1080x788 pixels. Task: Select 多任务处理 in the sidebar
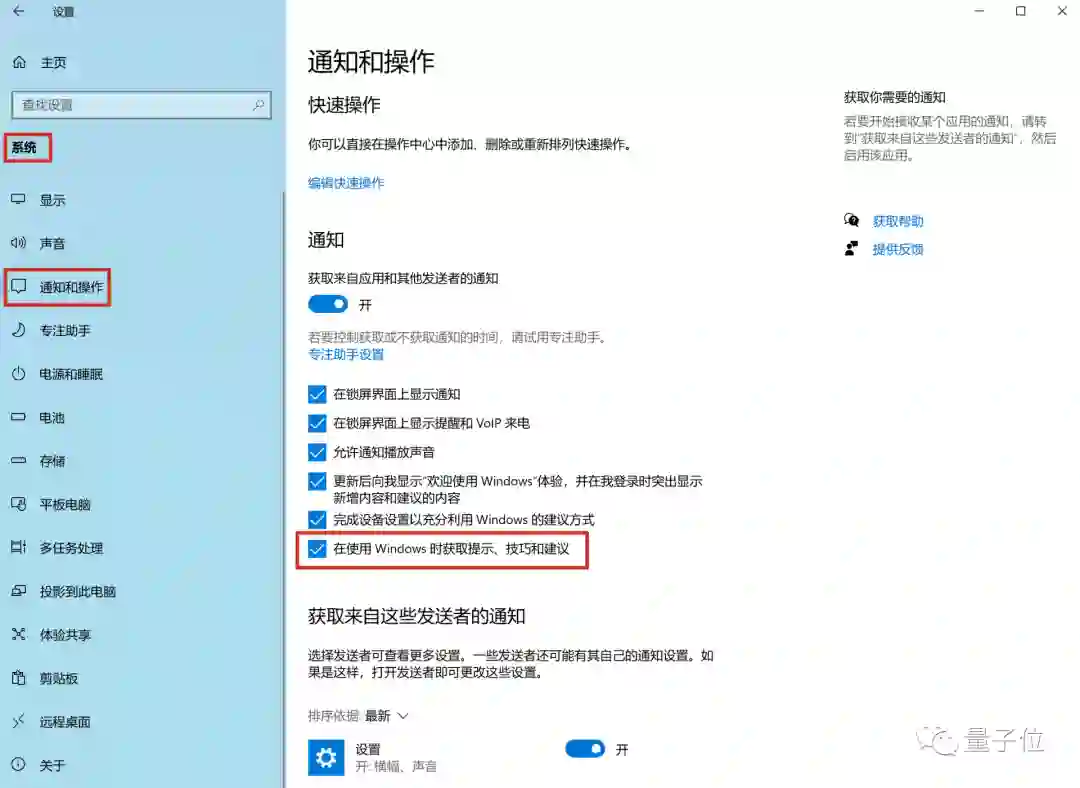click(x=71, y=547)
